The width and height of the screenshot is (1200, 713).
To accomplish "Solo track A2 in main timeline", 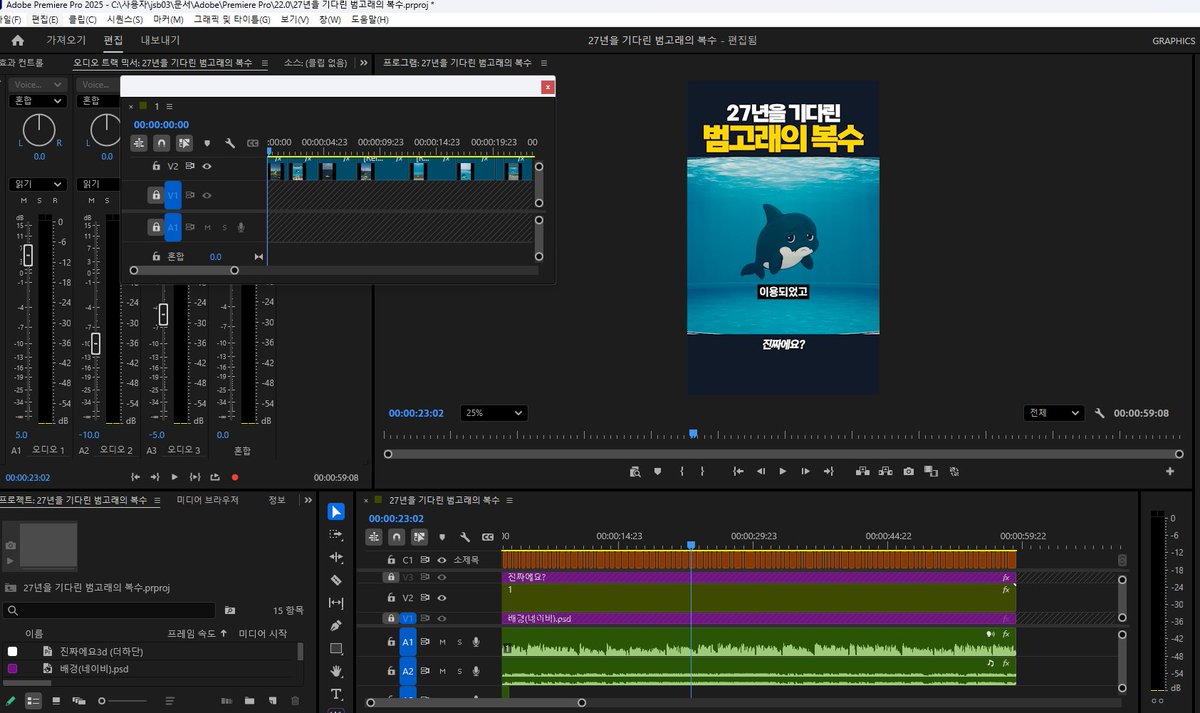I will click(459, 672).
